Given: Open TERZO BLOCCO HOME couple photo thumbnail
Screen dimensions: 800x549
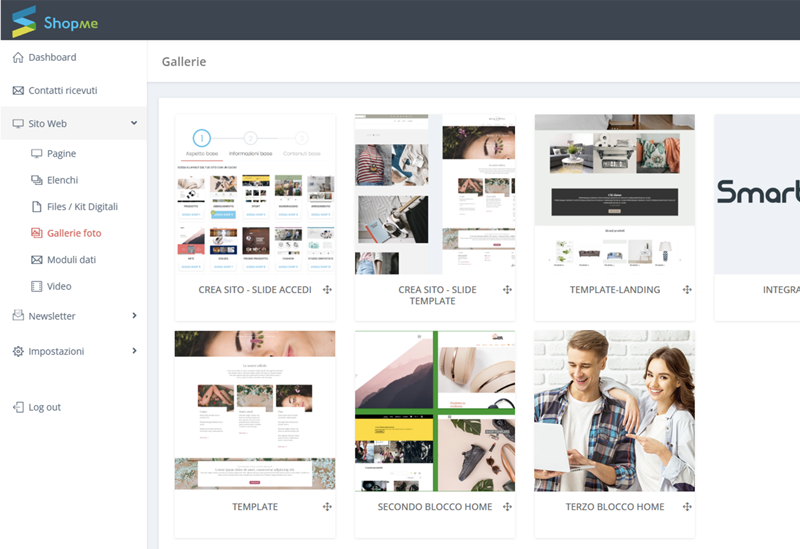Looking at the screenshot, I should pyautogui.click(x=615, y=411).
